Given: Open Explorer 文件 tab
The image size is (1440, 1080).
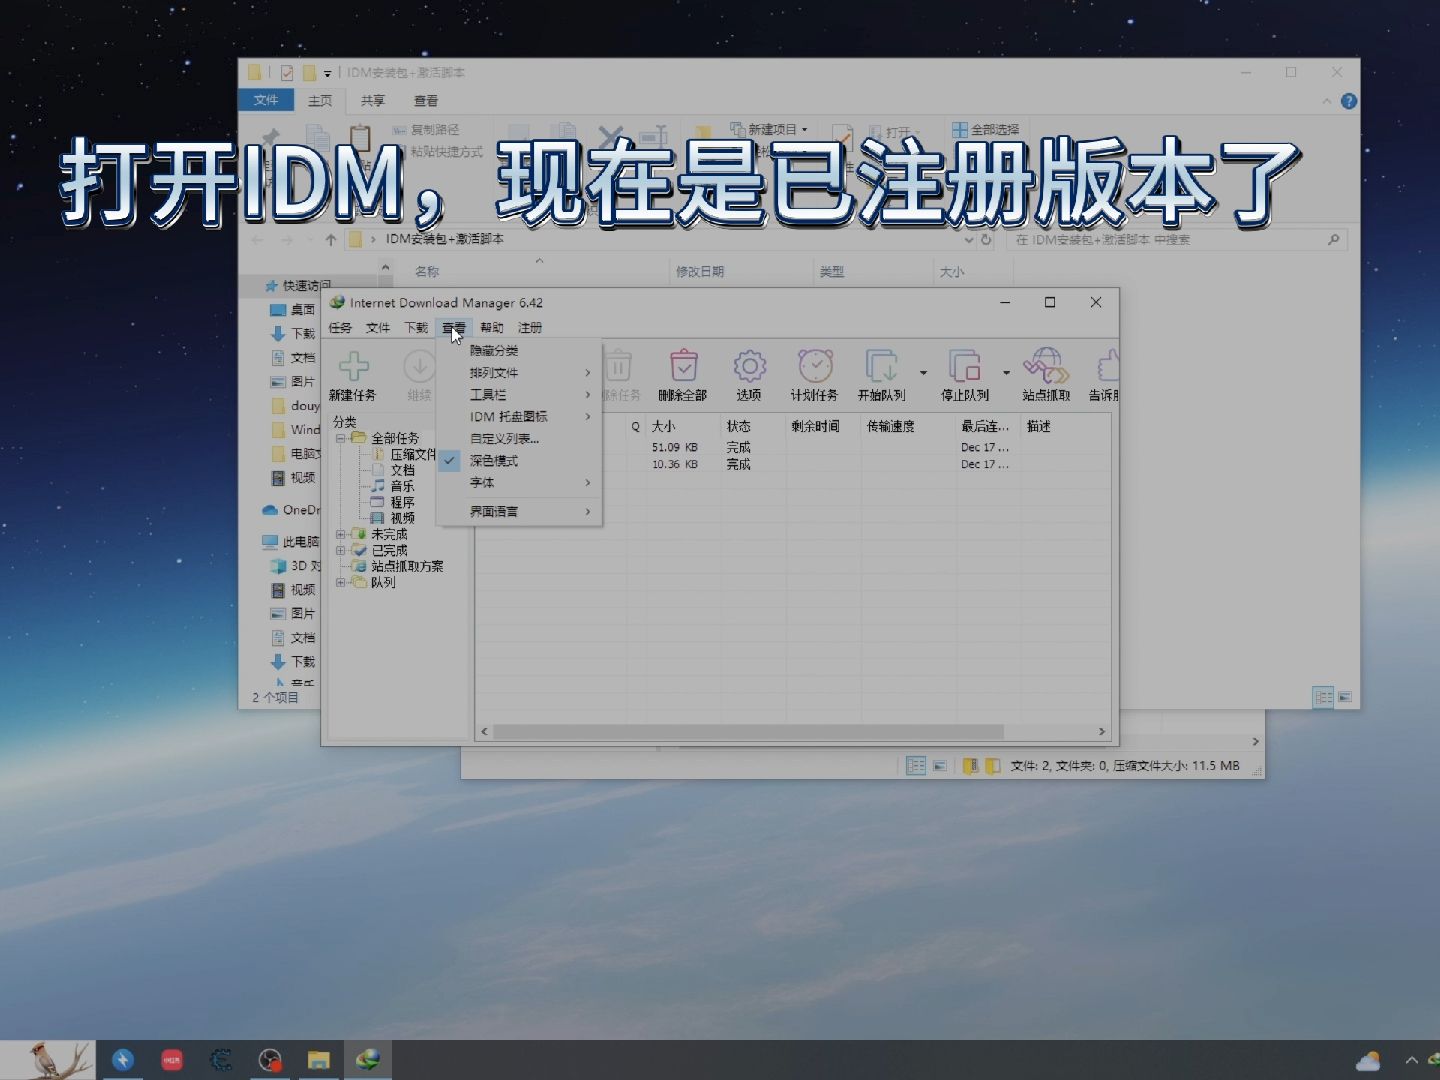Looking at the screenshot, I should click(266, 100).
